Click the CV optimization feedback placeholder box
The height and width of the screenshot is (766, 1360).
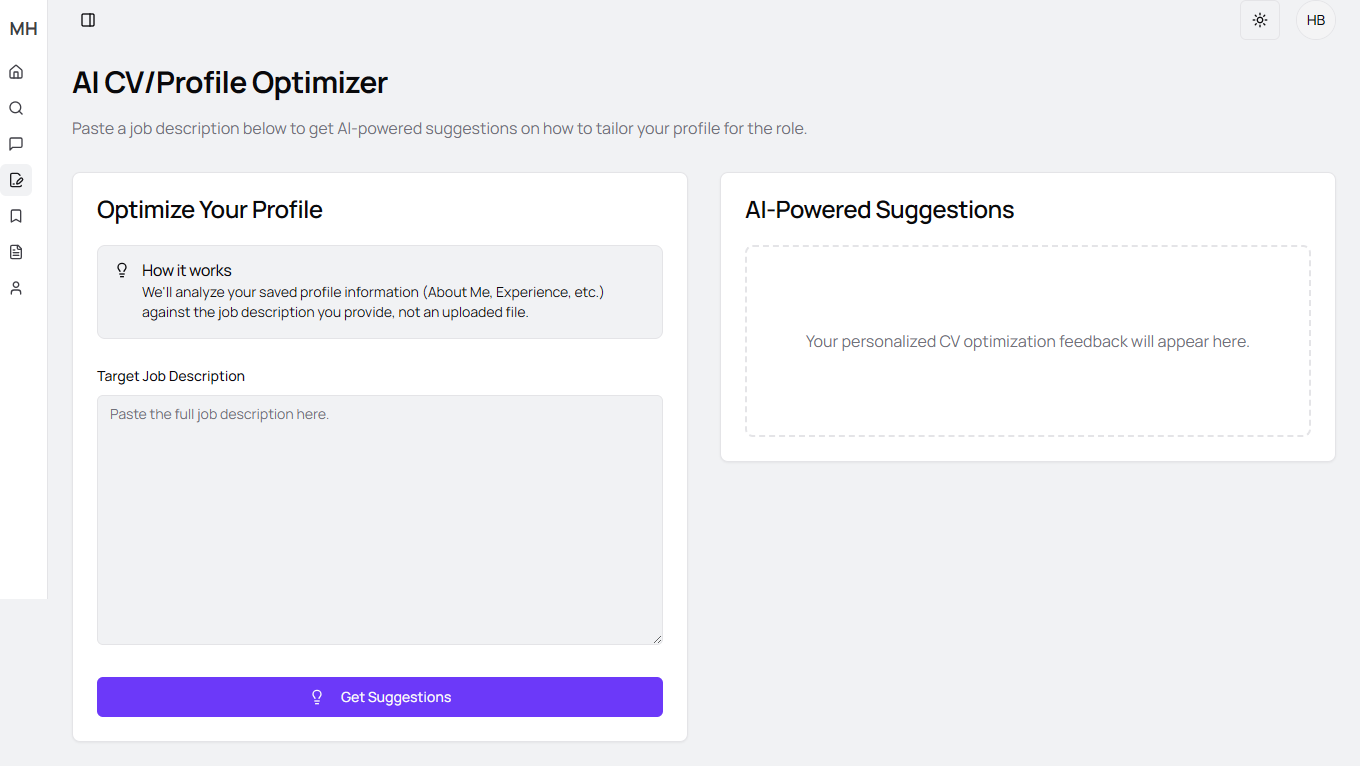[1028, 341]
